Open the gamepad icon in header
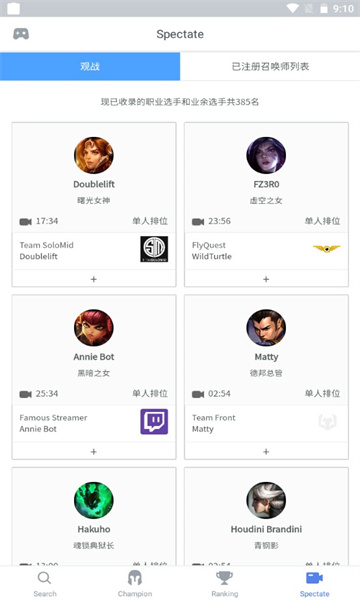The width and height of the screenshot is (360, 600). pos(21,34)
